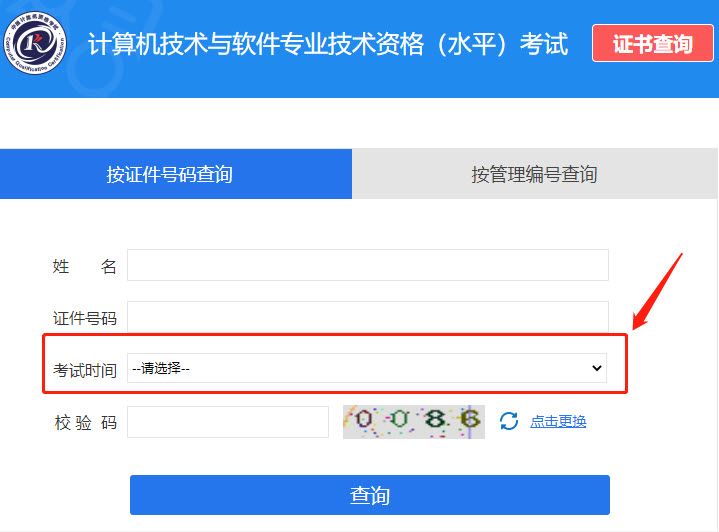
Task: Click the 计算机技术与软件专业技术资格 header title
Action: pyautogui.click(x=328, y=44)
